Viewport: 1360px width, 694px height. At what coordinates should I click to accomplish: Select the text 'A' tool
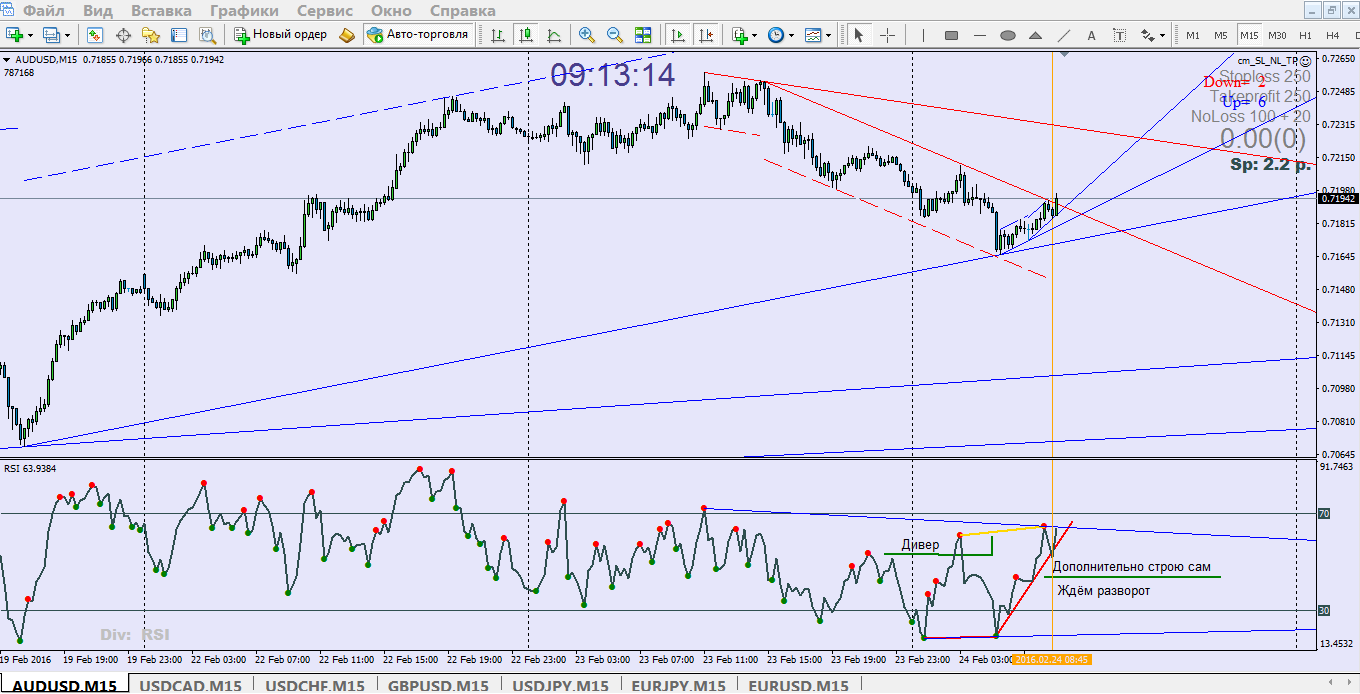click(x=1091, y=35)
